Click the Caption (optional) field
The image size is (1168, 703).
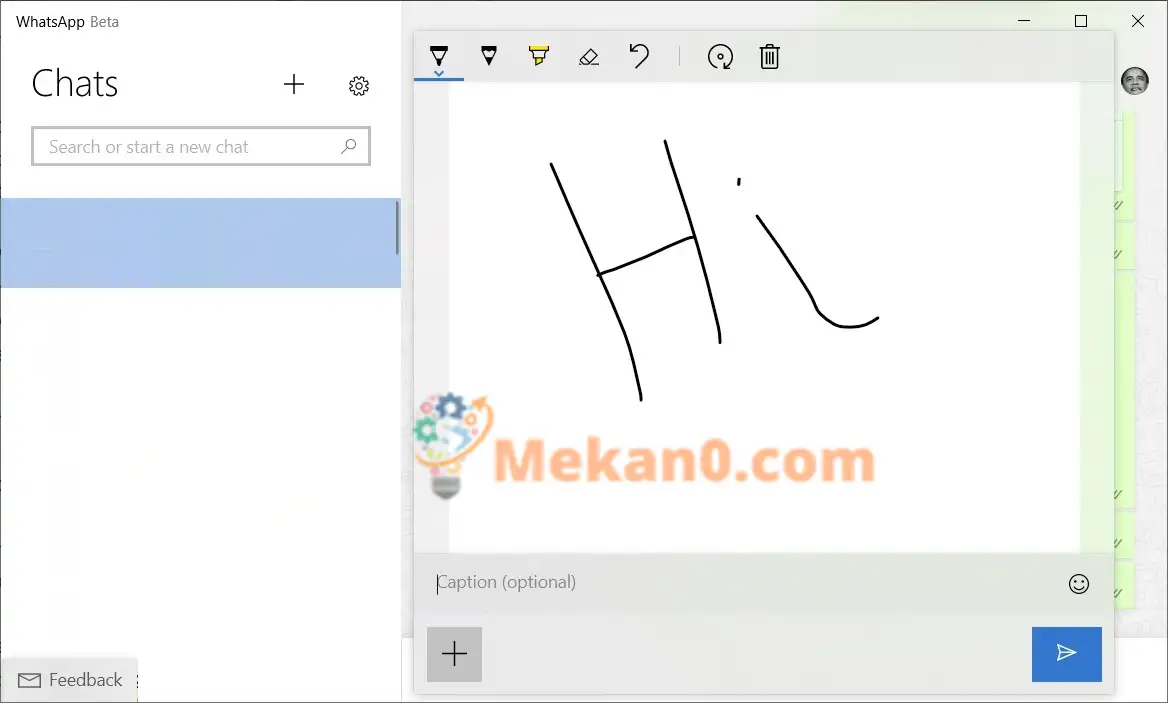pos(745,582)
